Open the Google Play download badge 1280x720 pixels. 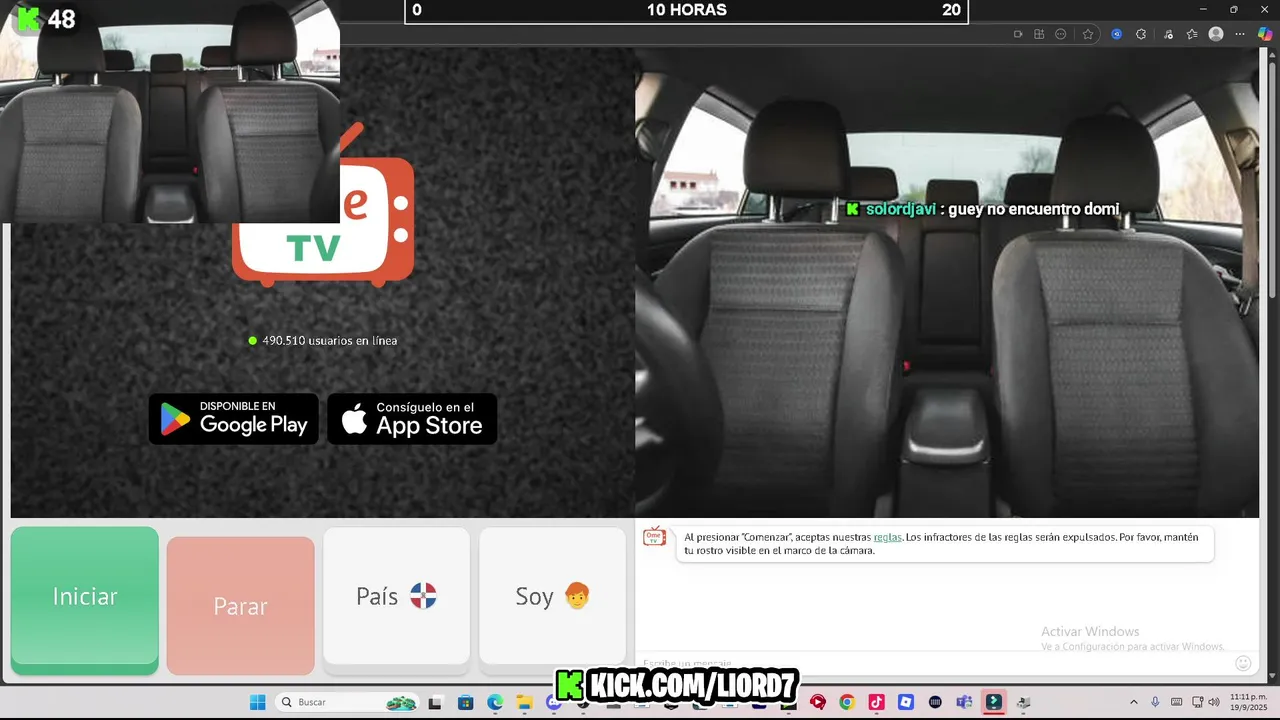pyautogui.click(x=234, y=419)
